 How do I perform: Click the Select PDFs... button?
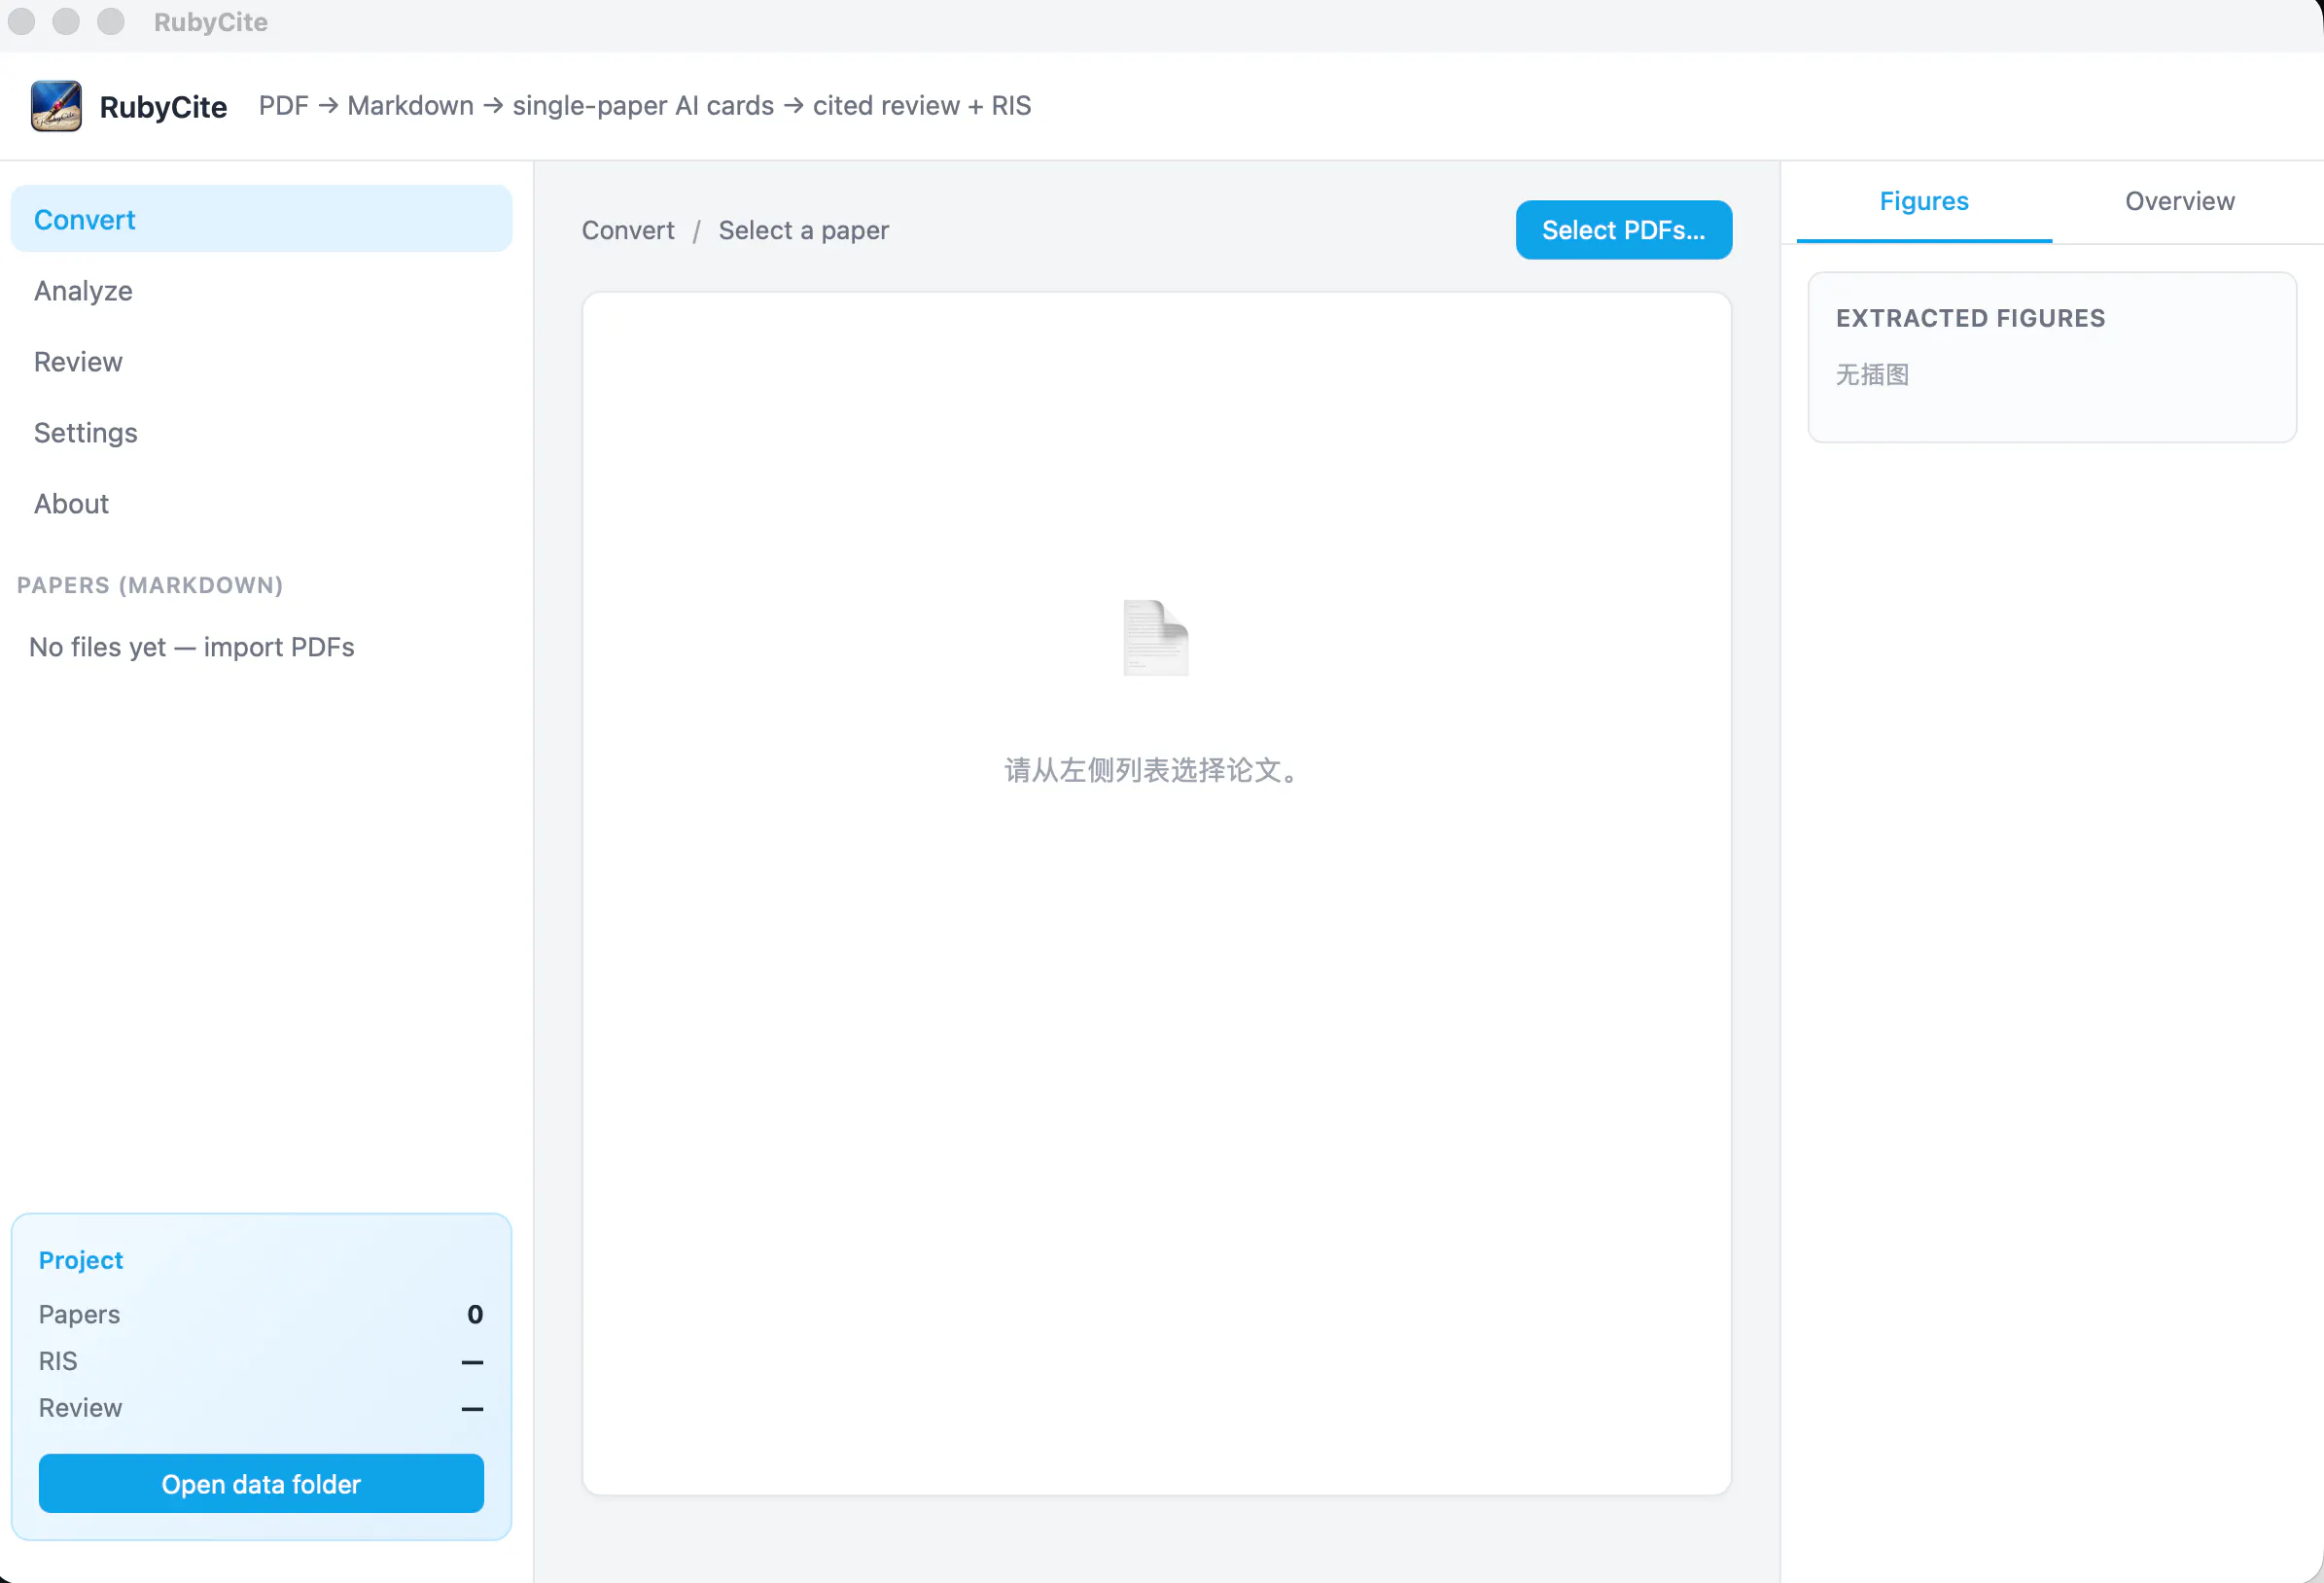click(x=1623, y=230)
